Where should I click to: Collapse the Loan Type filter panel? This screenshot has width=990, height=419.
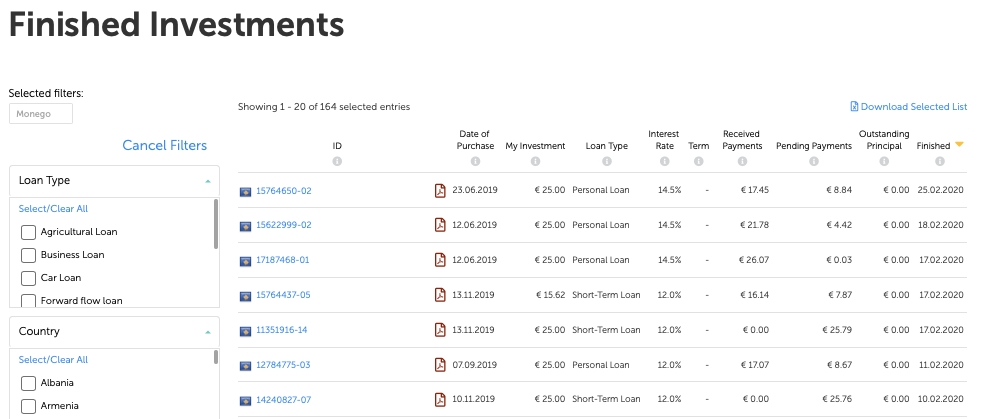click(x=207, y=181)
